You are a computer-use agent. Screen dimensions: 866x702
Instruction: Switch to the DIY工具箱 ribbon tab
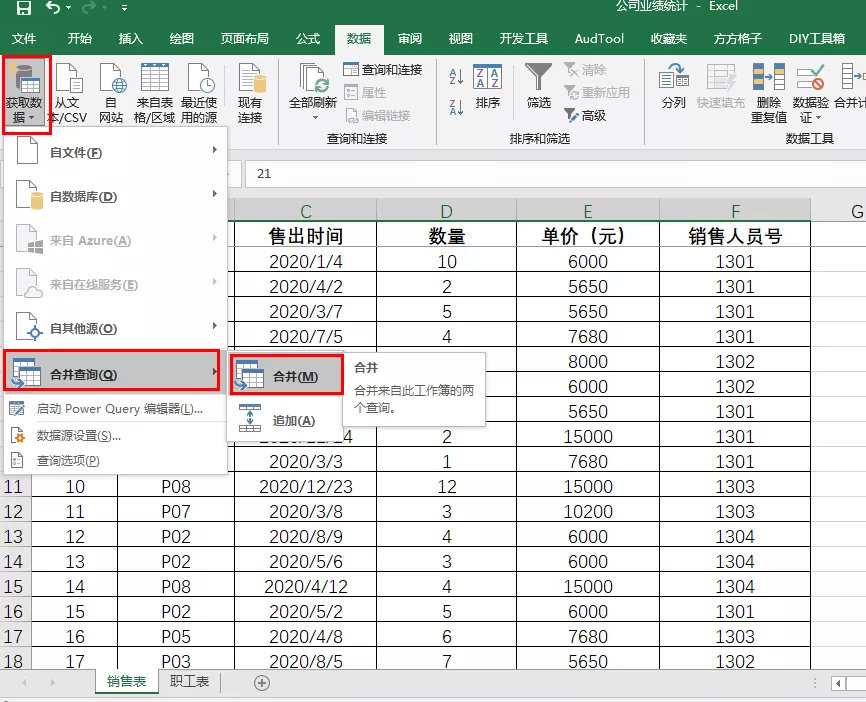pyautogui.click(x=817, y=39)
